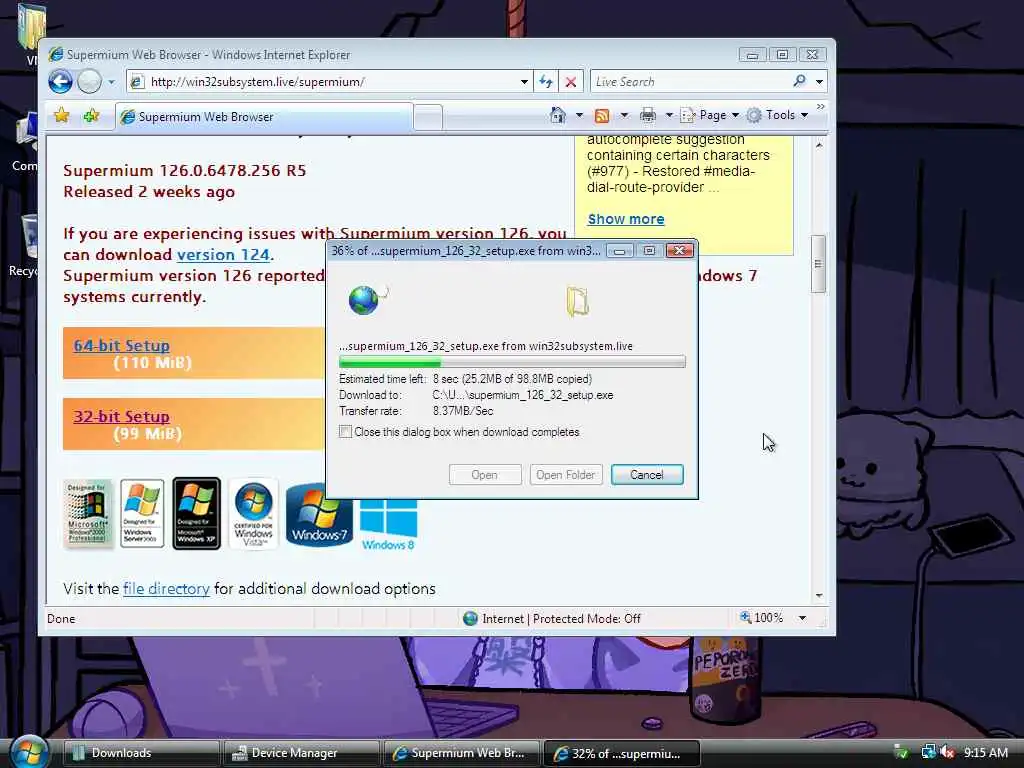Select the Computer desktop icon
The height and width of the screenshot is (768, 1024).
26,142
